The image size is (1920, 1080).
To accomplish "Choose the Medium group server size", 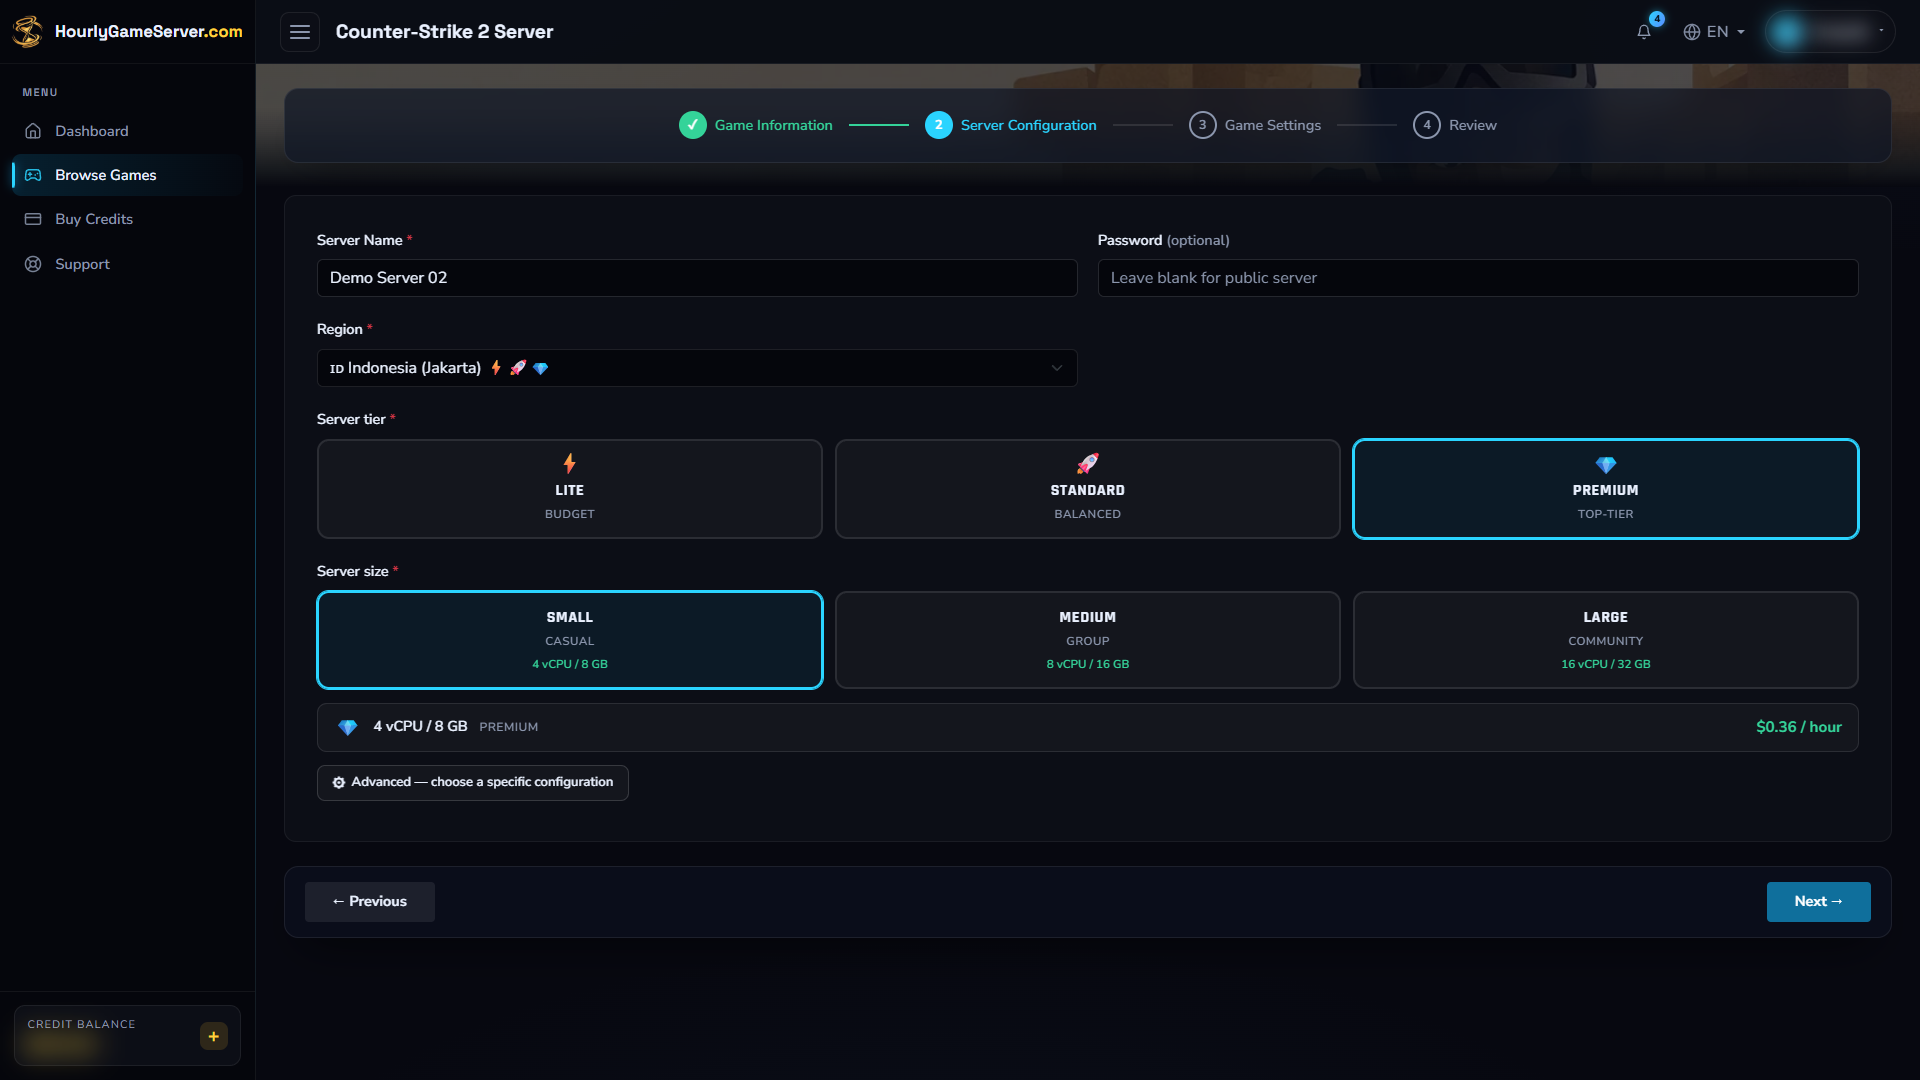I will point(1088,640).
